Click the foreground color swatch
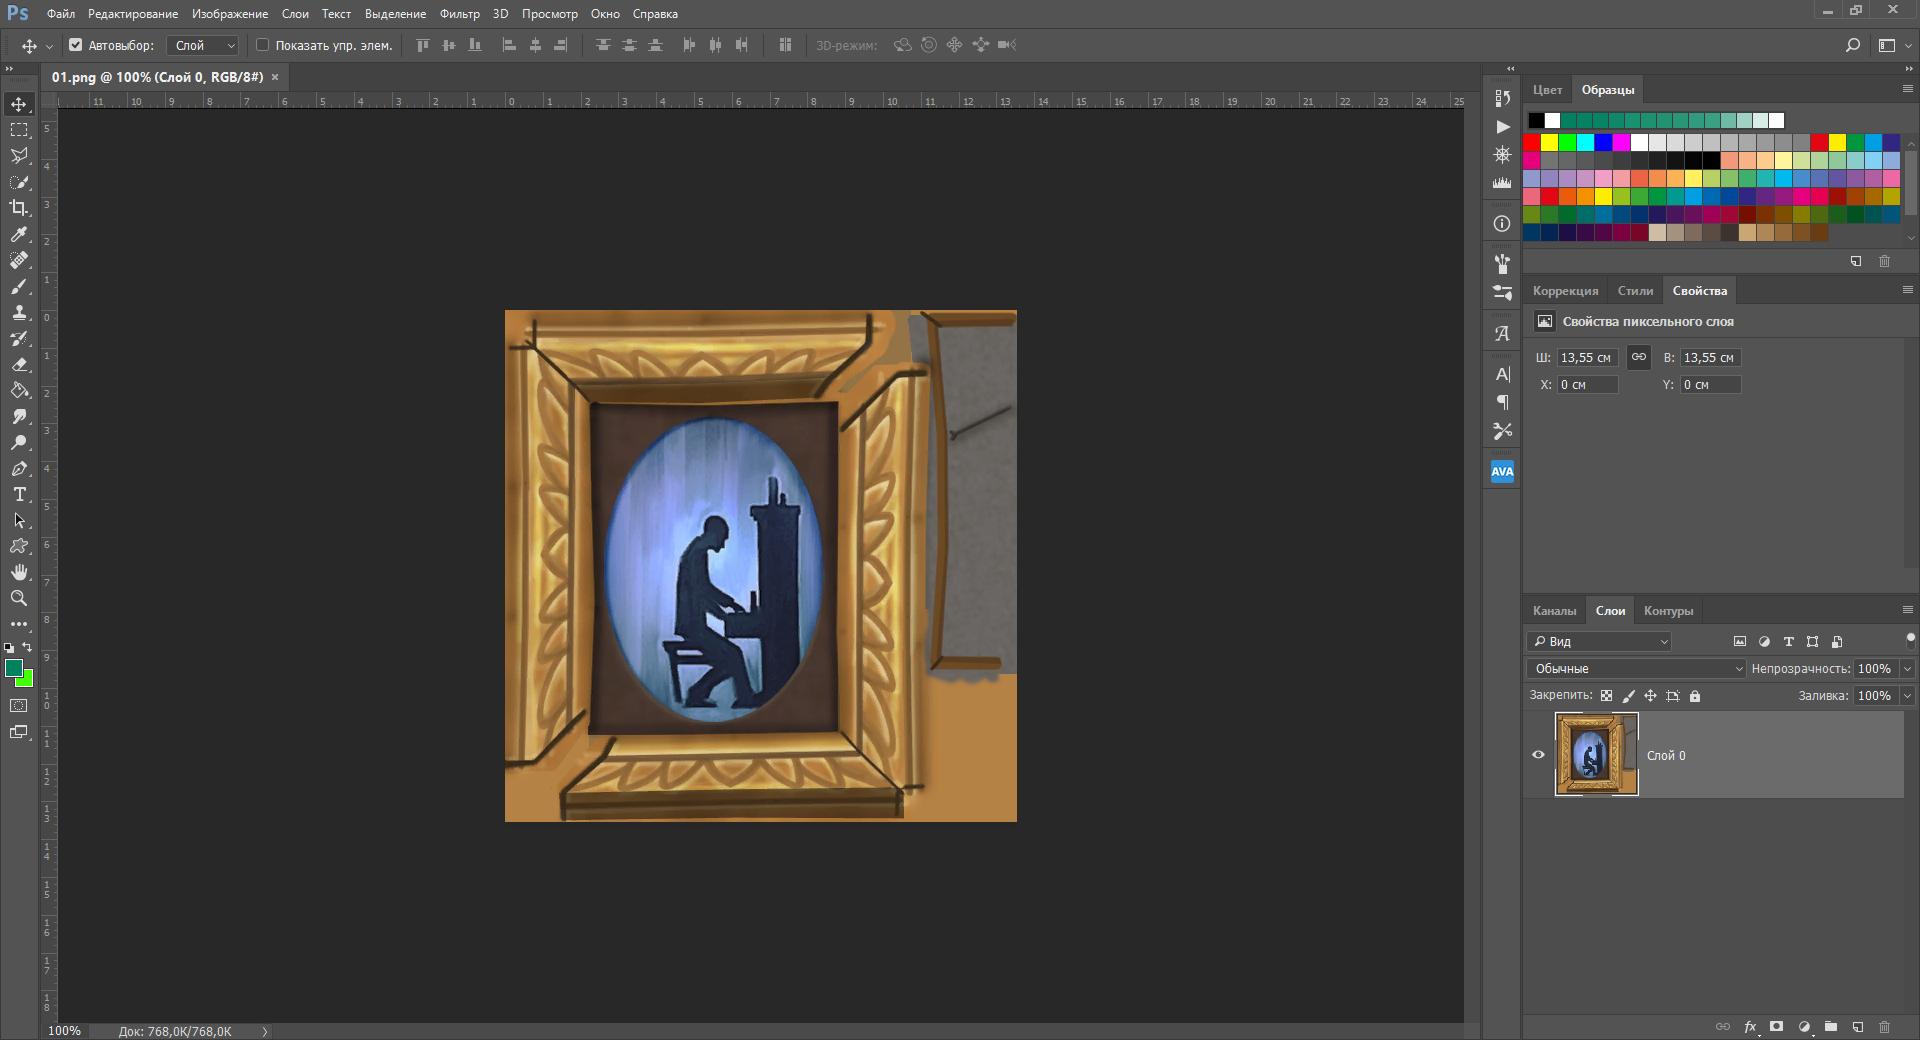This screenshot has height=1040, width=1920. coord(13,669)
